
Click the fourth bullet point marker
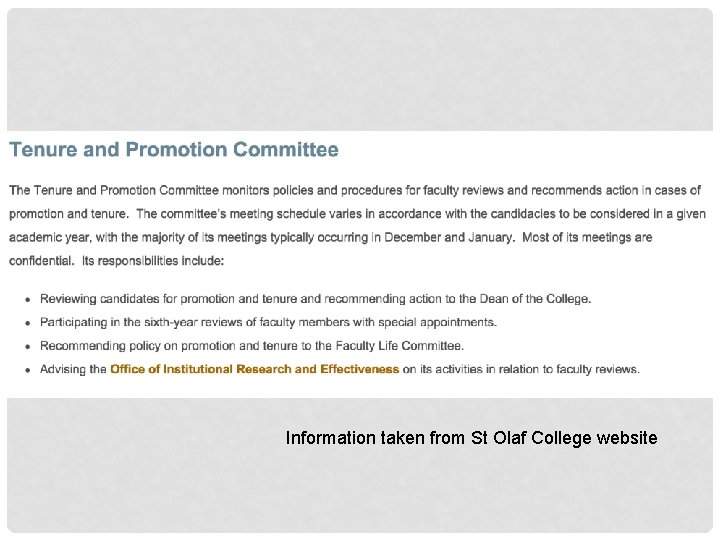pos(28,370)
